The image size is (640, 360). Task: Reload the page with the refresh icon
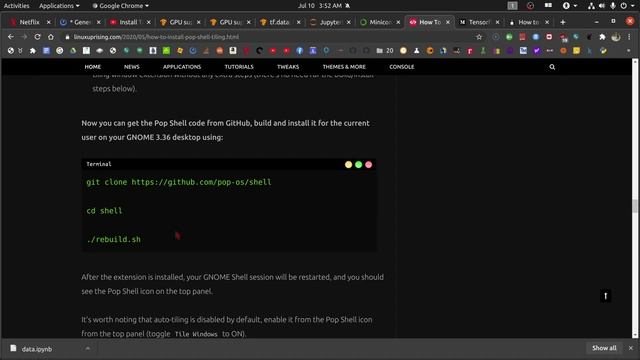(x=37, y=37)
